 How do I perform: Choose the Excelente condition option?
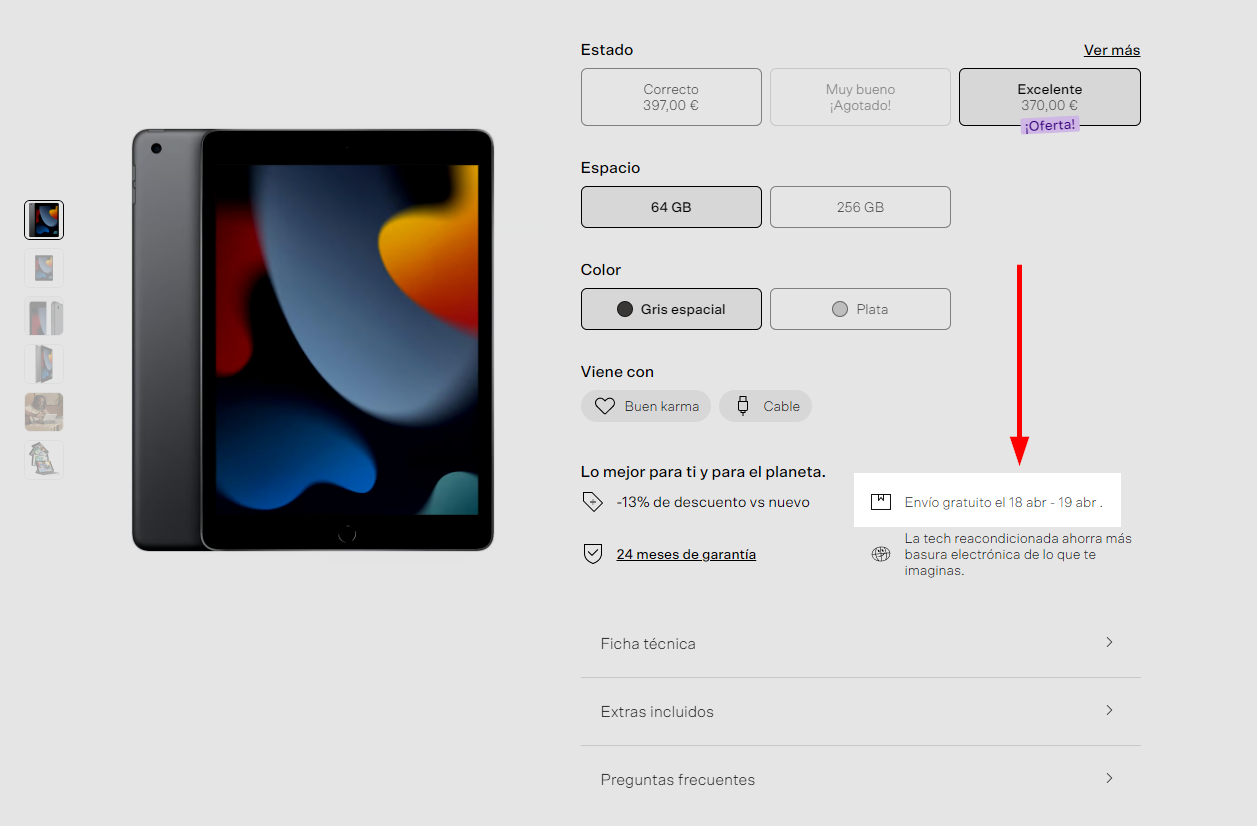coord(1049,97)
